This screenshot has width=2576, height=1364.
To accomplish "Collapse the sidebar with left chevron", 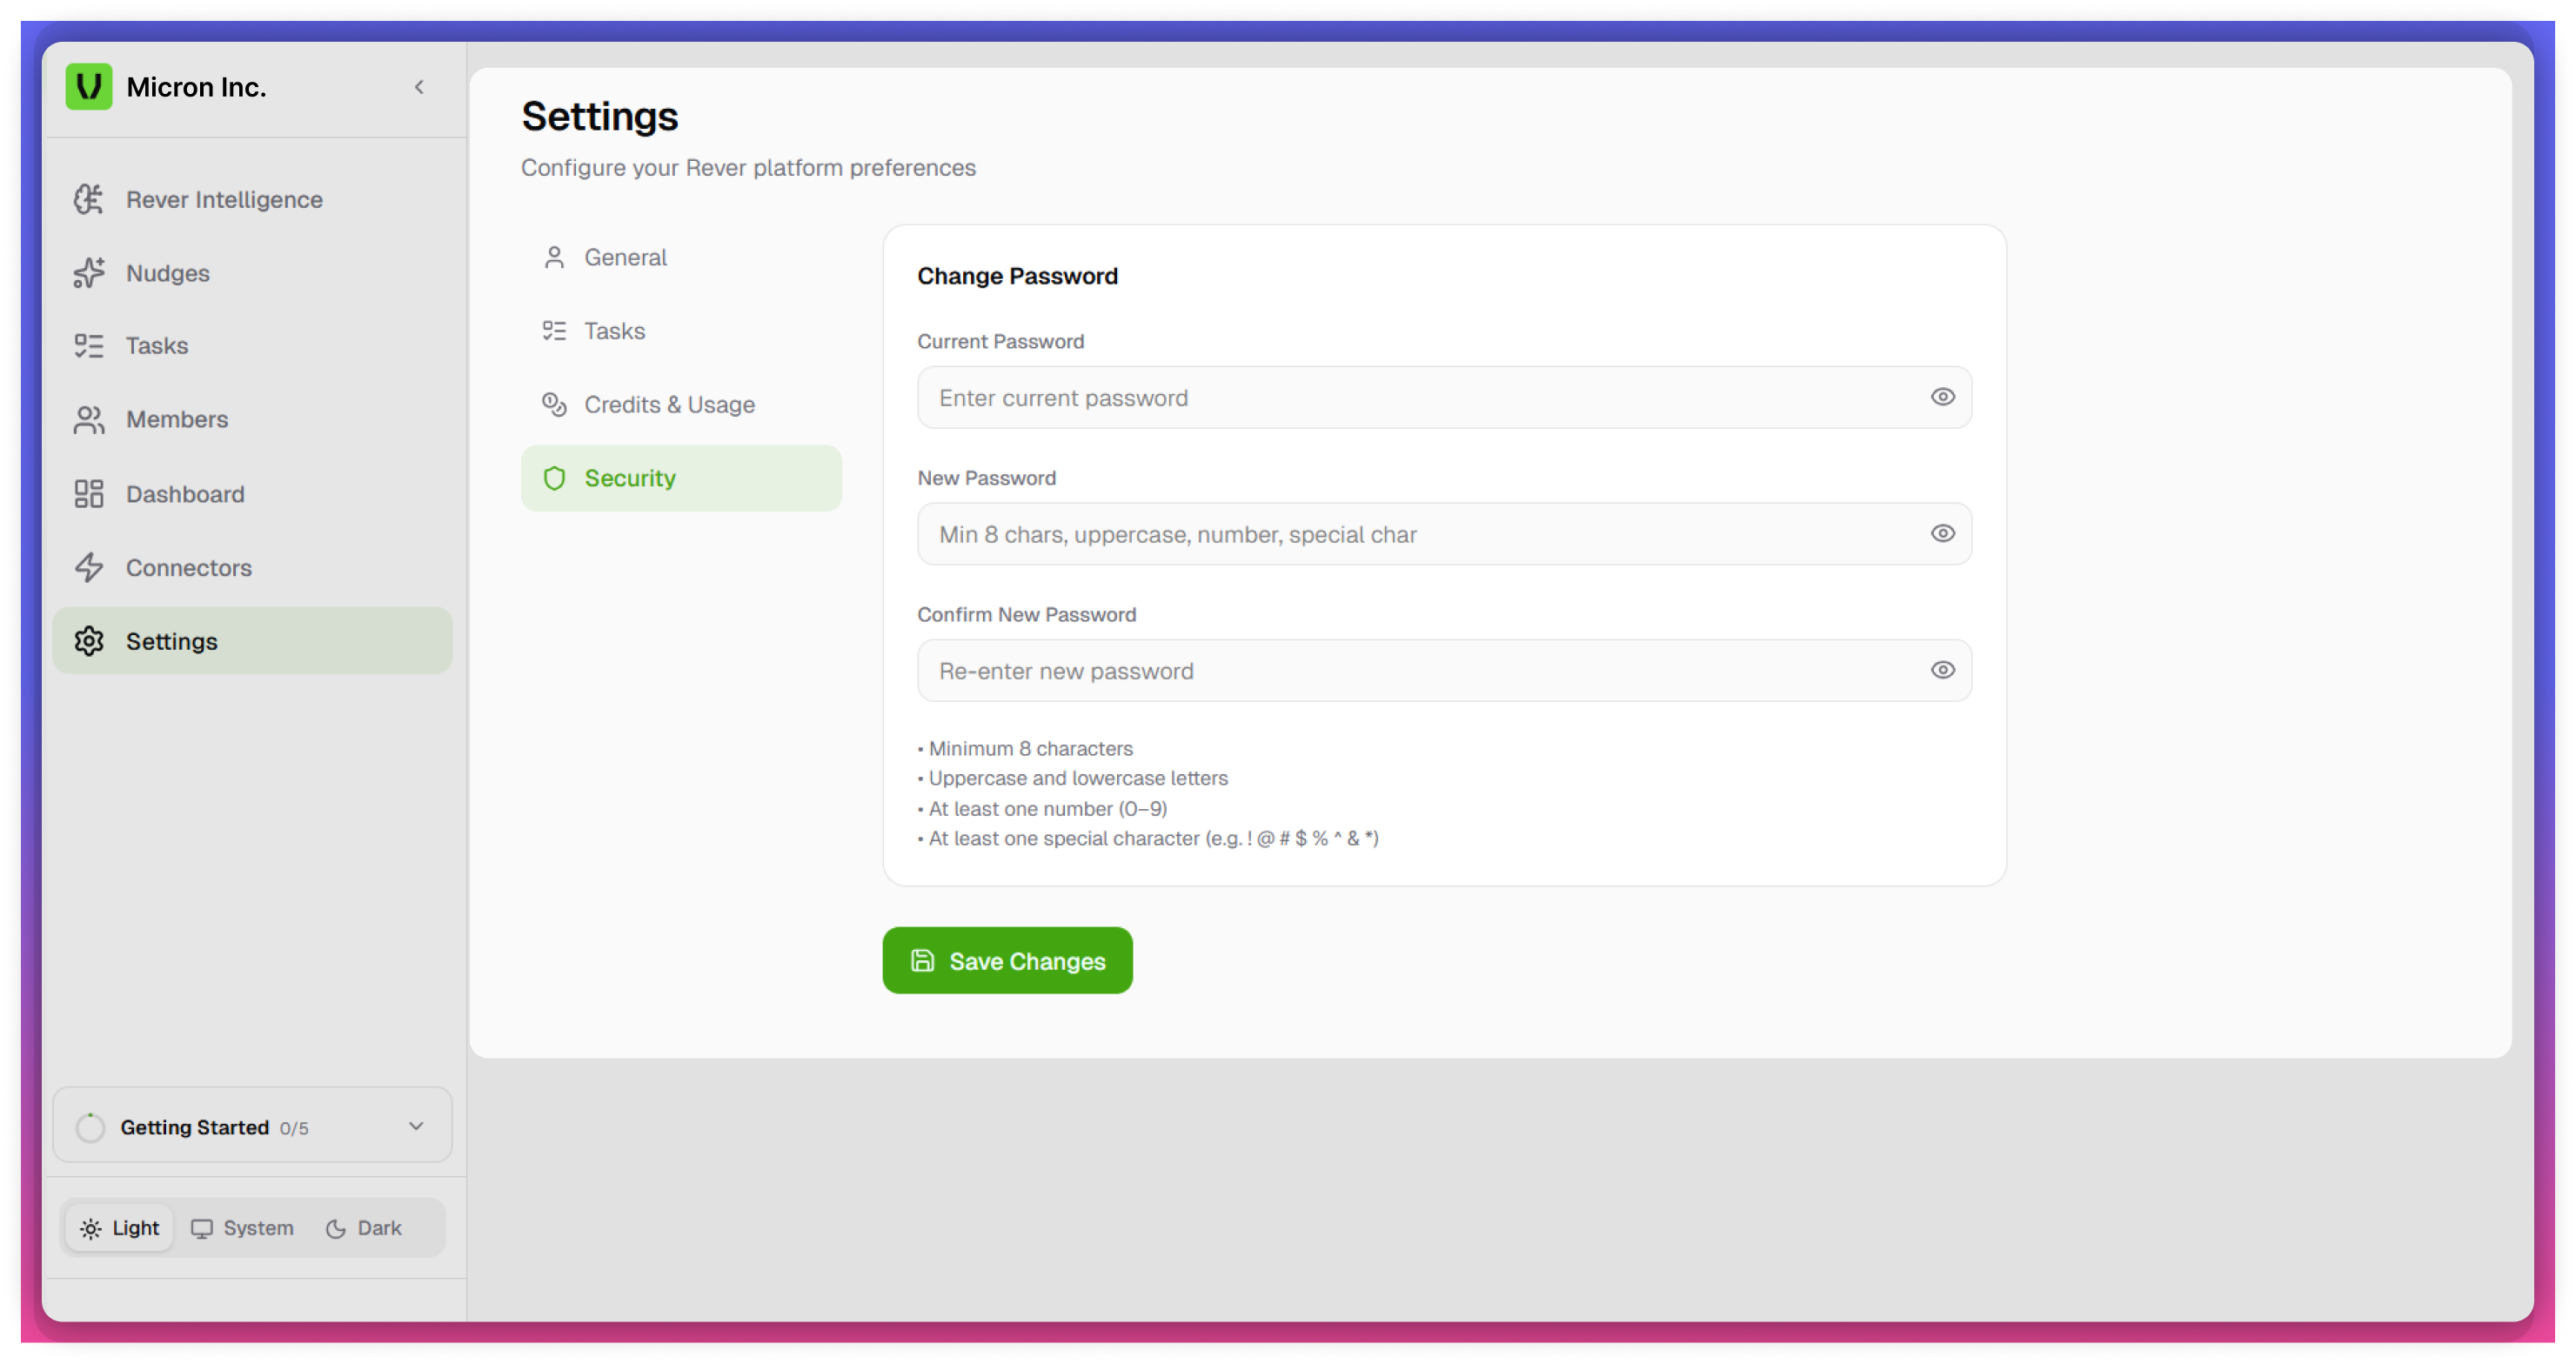I will coord(419,87).
